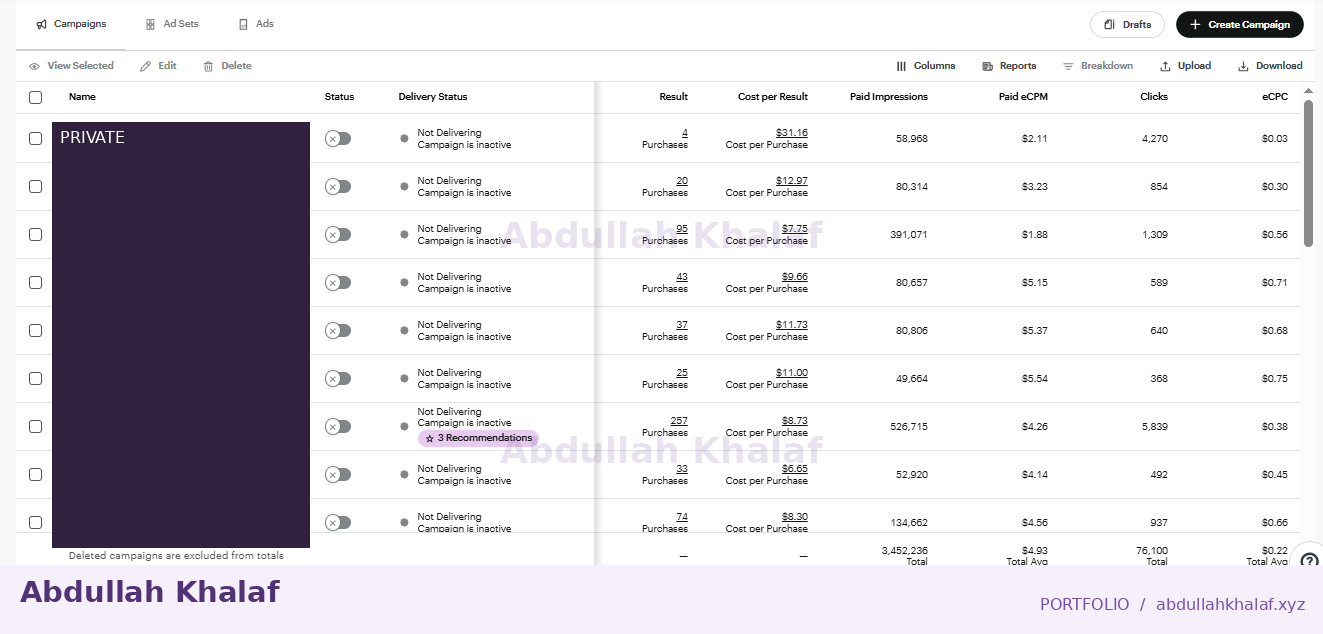Open the Reports menu

click(1009, 66)
